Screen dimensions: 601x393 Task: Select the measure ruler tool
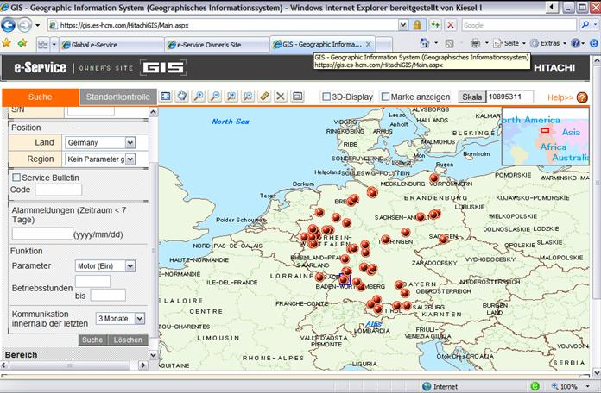coord(264,96)
